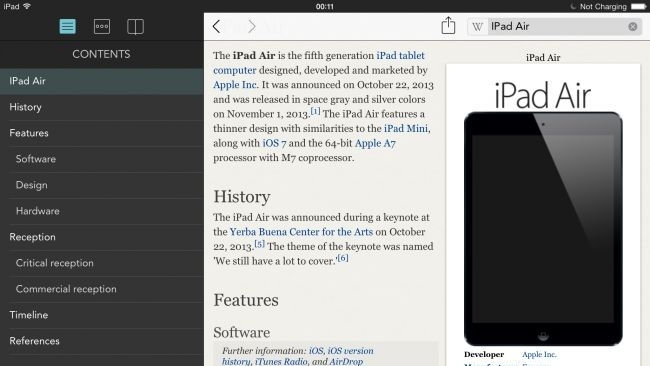The width and height of the screenshot is (650, 366).
Task: Open the Apple Inc. link in intro paragraph
Action: tap(235, 85)
